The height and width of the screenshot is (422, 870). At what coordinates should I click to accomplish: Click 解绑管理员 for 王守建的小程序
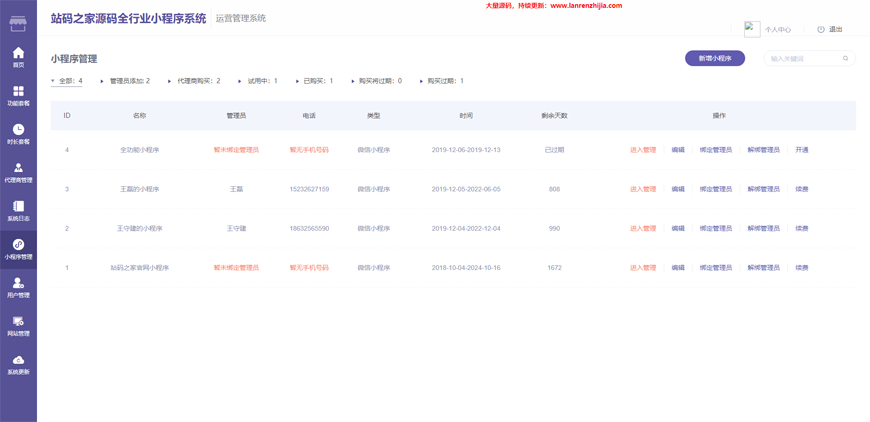point(763,228)
